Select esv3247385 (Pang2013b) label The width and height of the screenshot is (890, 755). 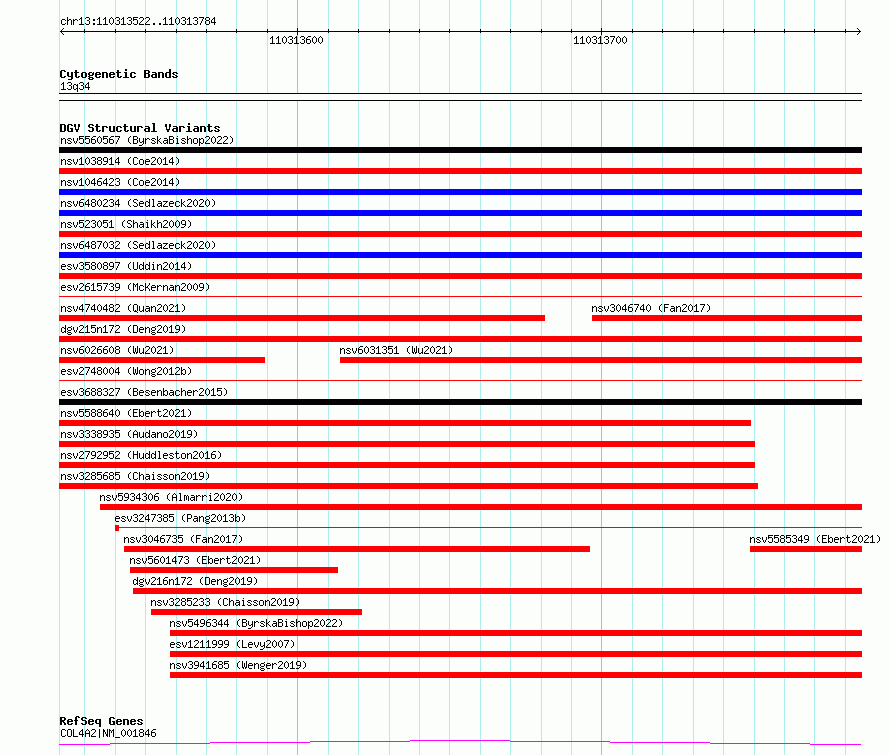(180, 518)
